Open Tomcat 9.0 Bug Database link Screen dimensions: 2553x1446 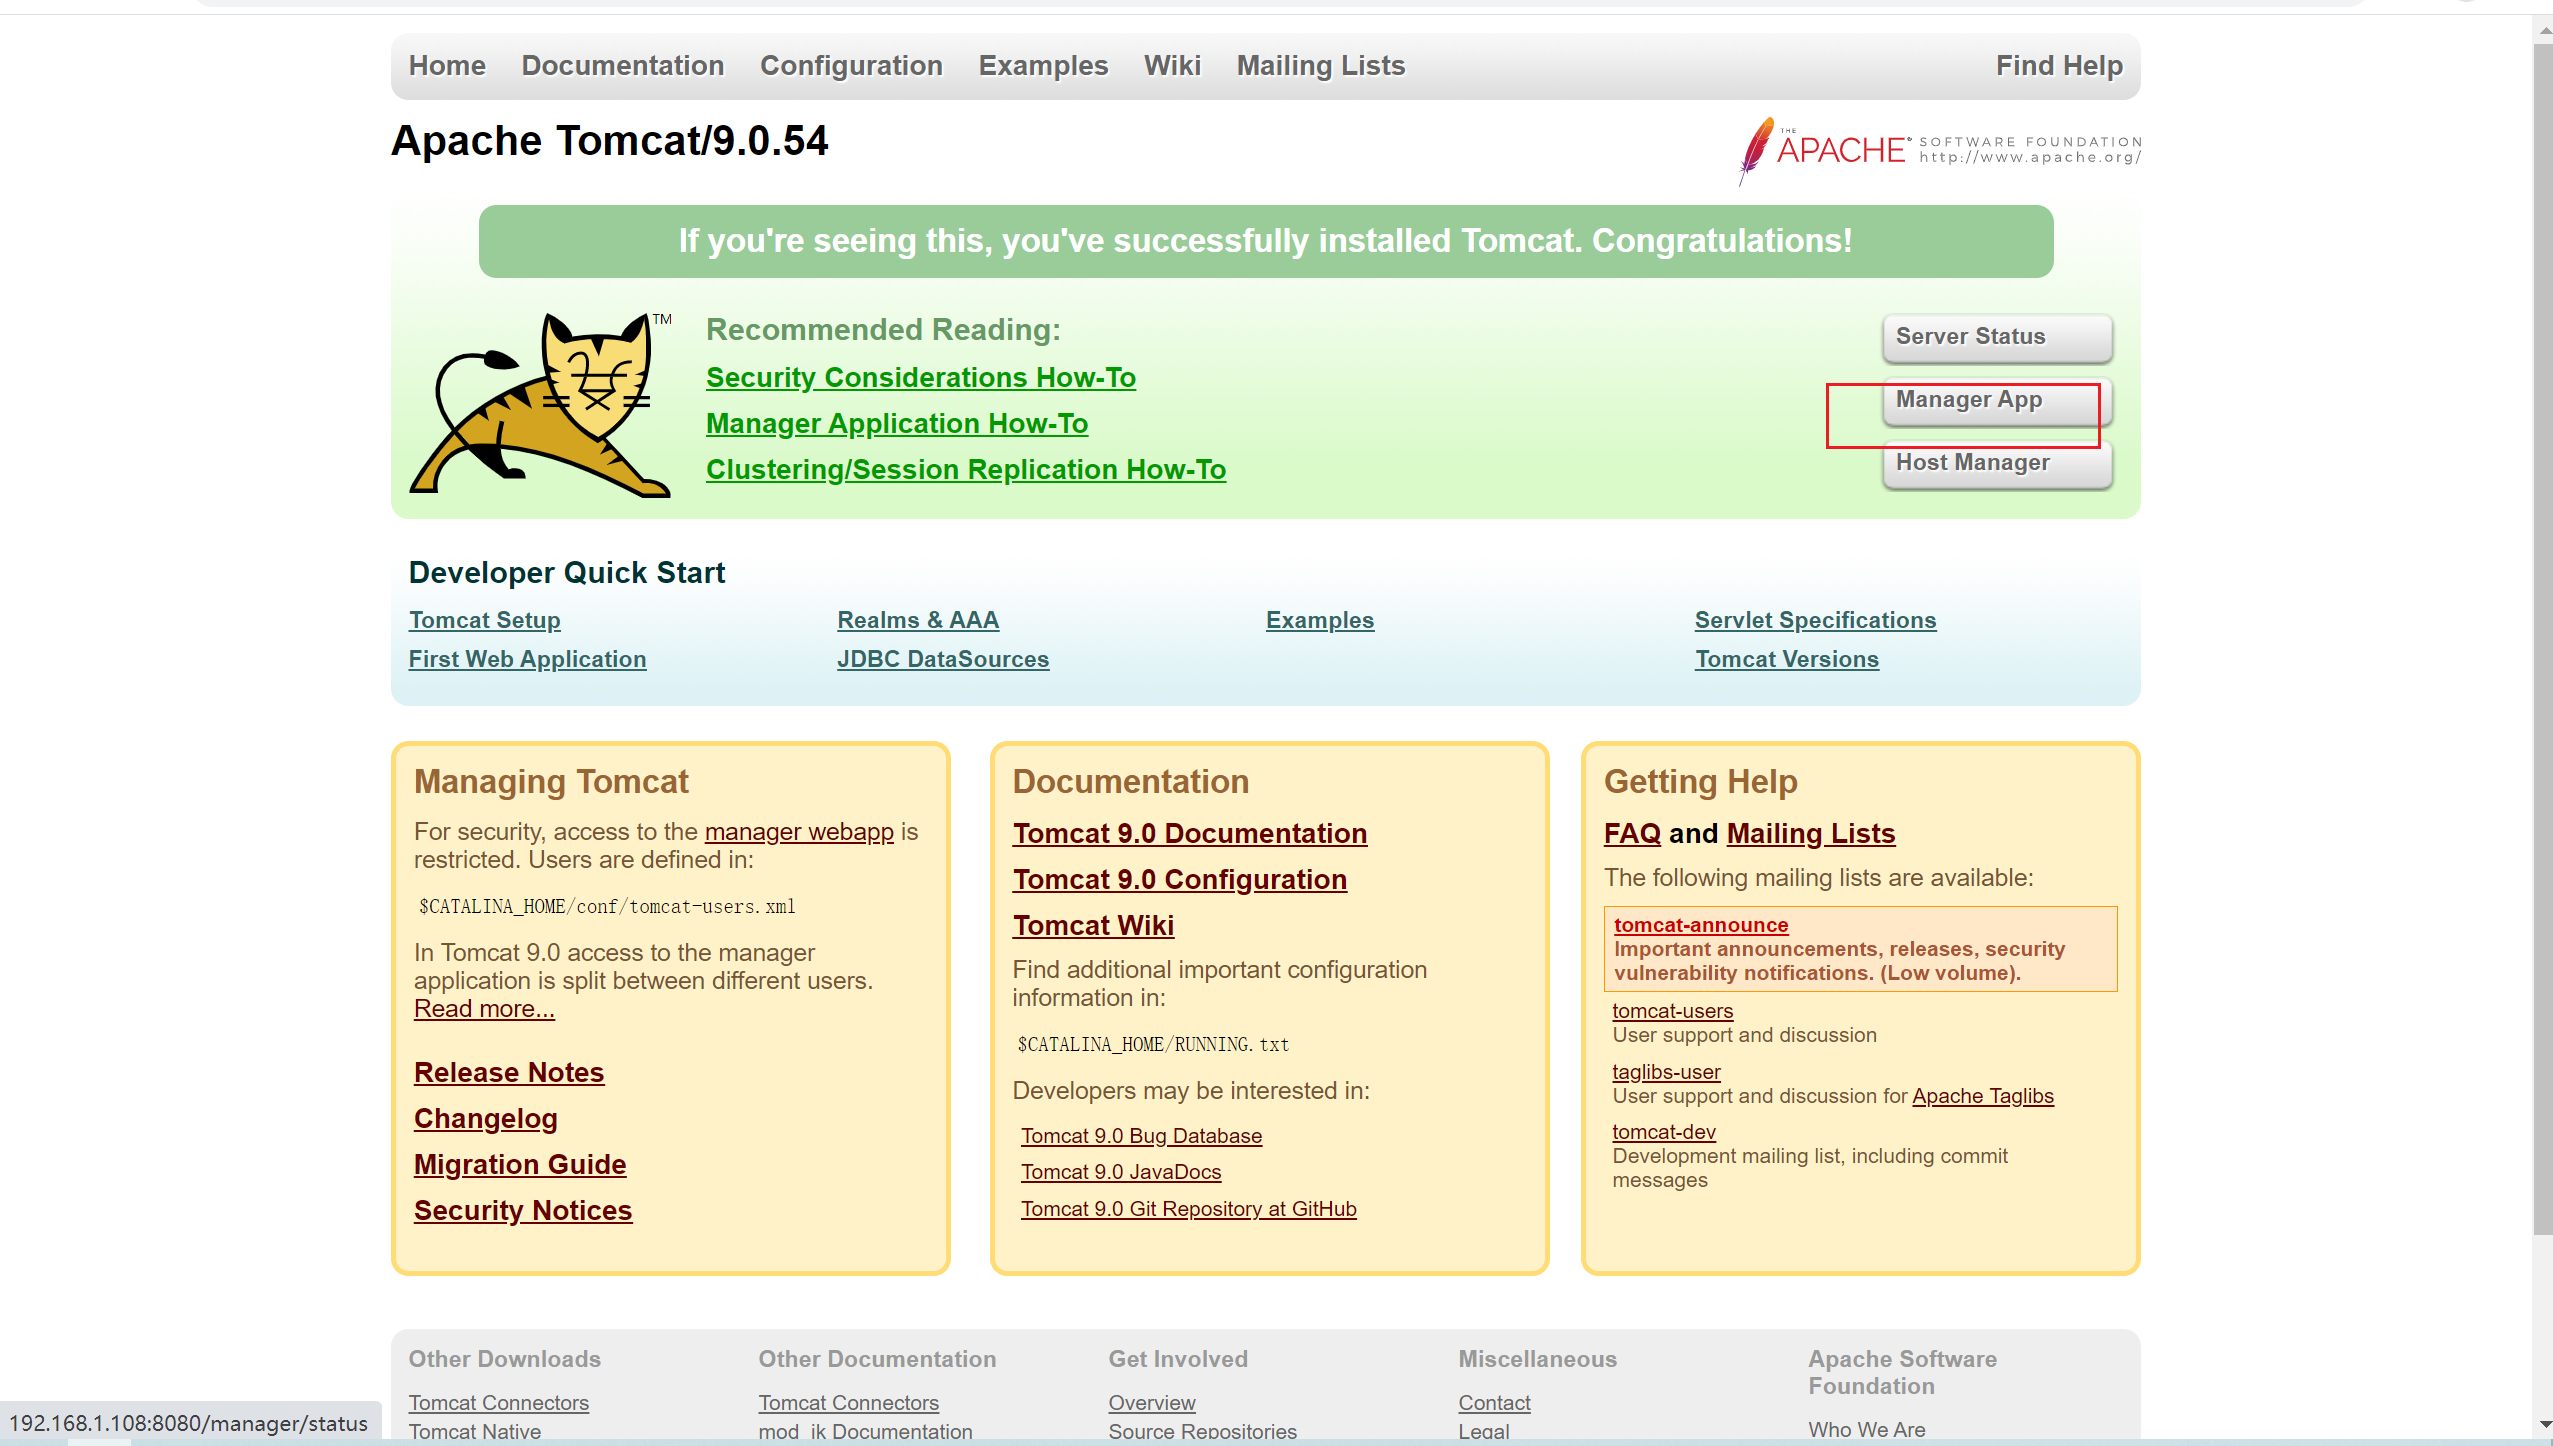pyautogui.click(x=1140, y=1136)
